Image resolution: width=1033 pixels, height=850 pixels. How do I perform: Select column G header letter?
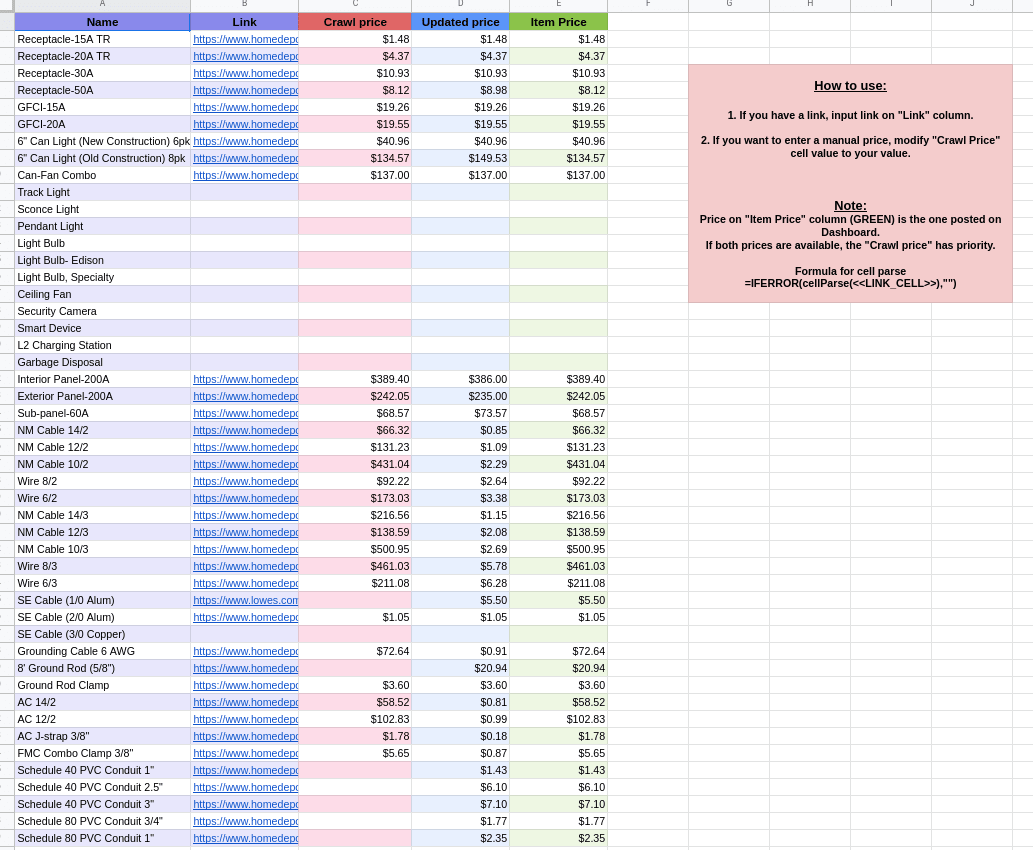pos(729,5)
